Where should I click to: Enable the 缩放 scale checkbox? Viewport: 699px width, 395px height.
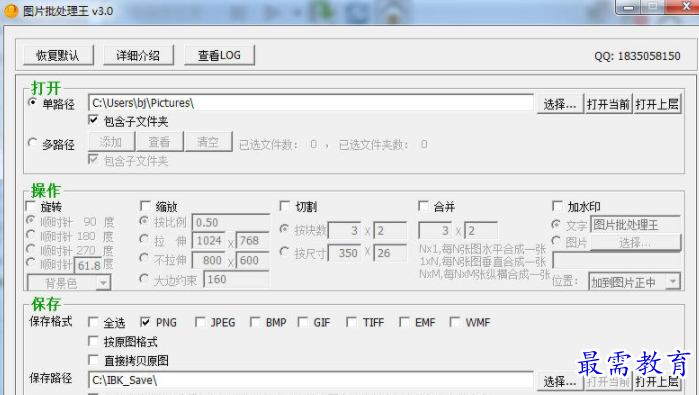pos(145,206)
